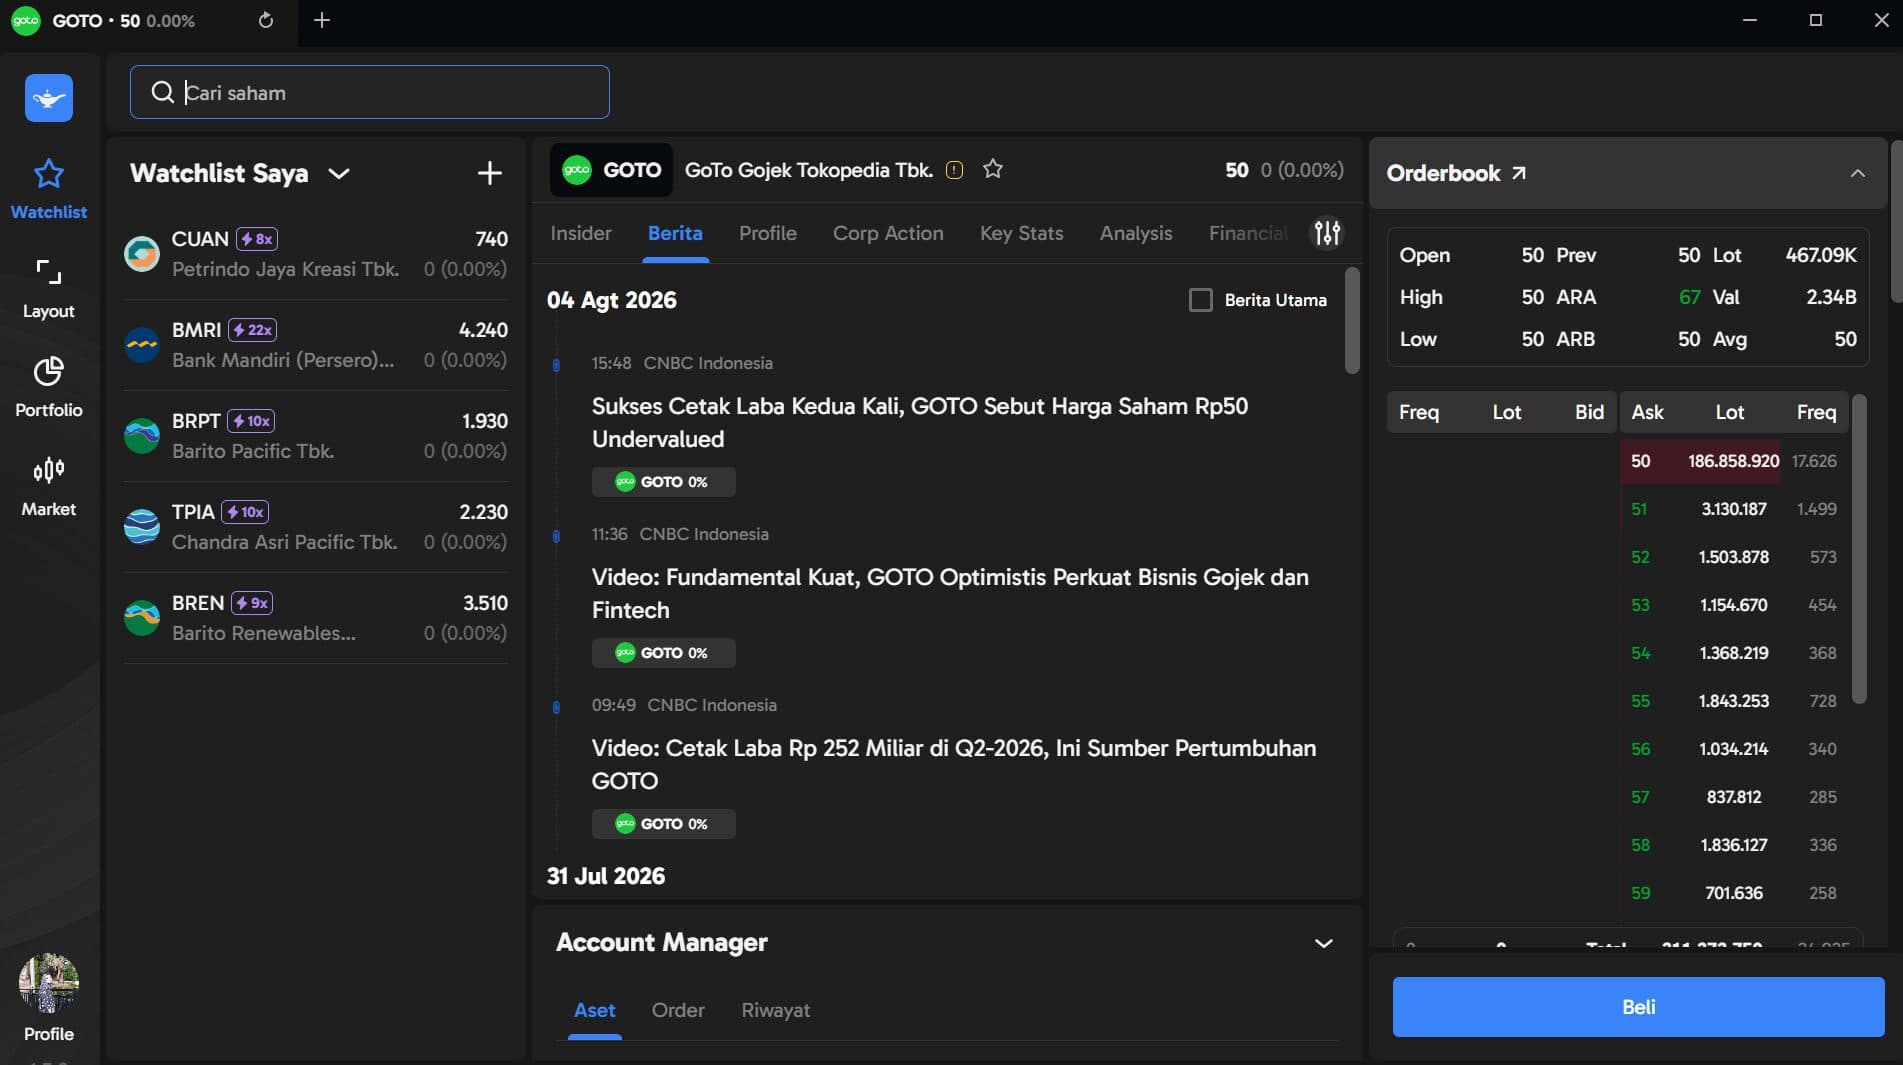The height and width of the screenshot is (1065, 1903).
Task: Click GOTO 0% tag under 09:49 news
Action: (663, 824)
